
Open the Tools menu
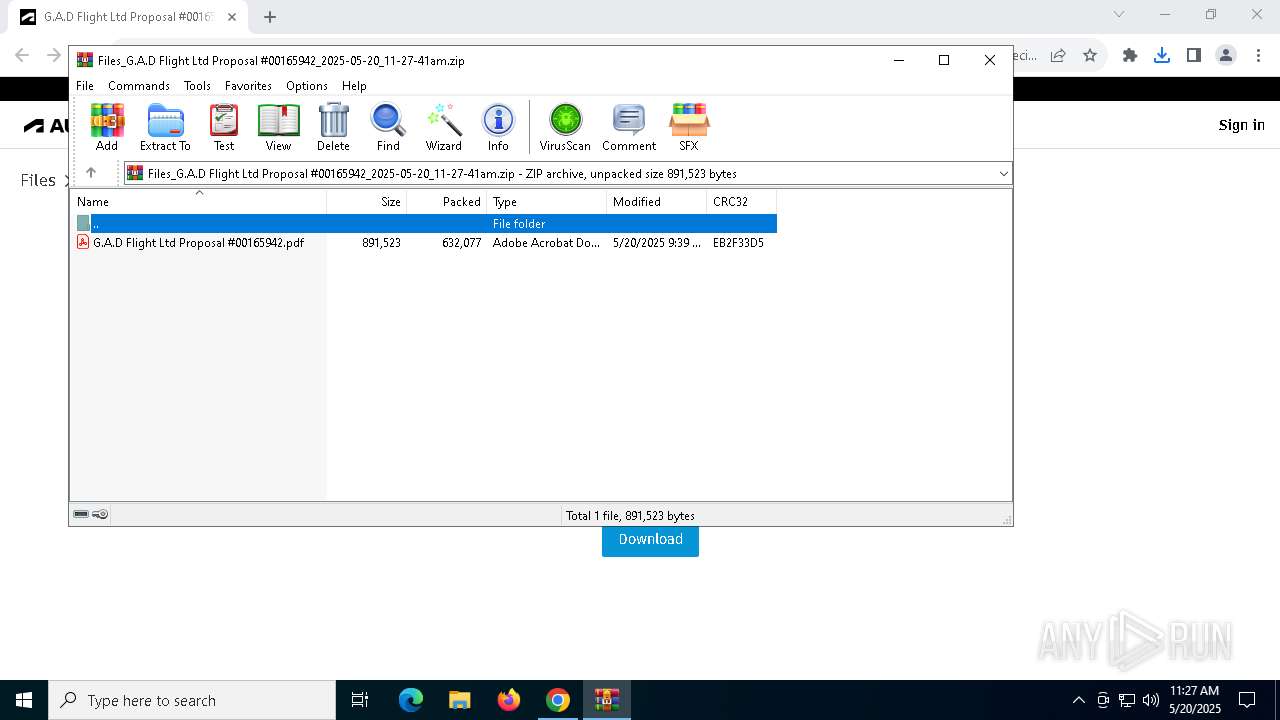click(197, 86)
